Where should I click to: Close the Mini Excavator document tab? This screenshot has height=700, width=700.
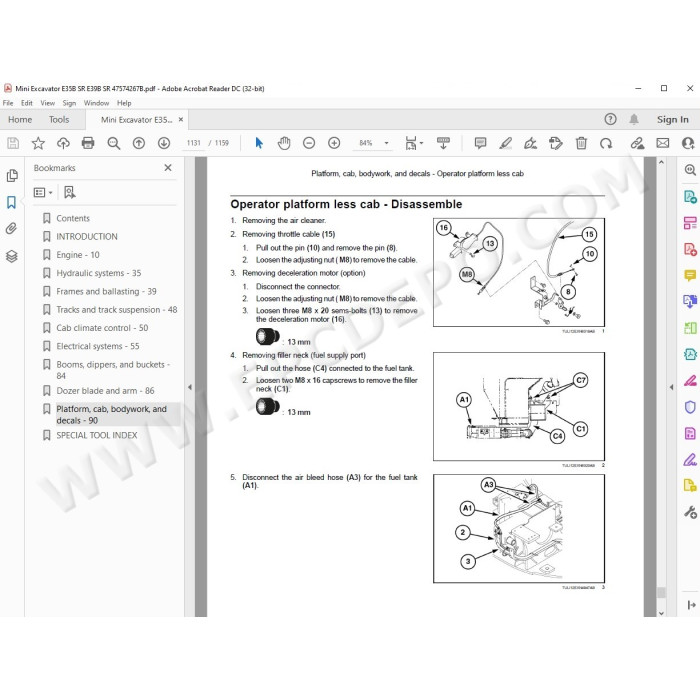181,120
